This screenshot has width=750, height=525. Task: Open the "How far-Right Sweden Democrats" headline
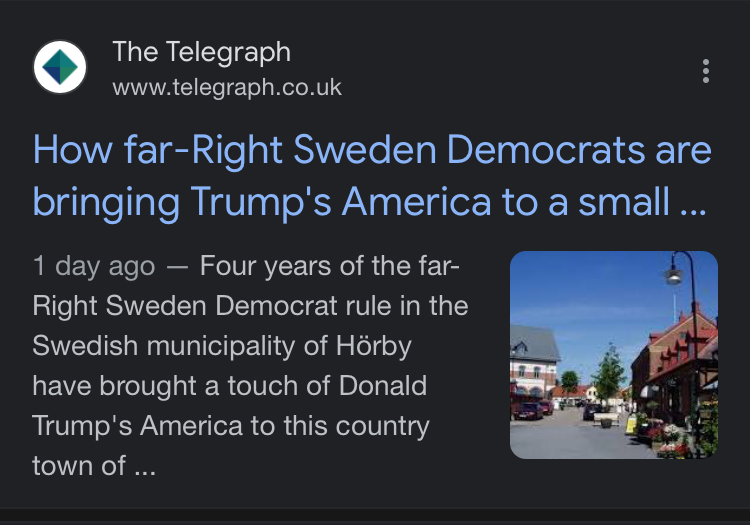point(372,151)
